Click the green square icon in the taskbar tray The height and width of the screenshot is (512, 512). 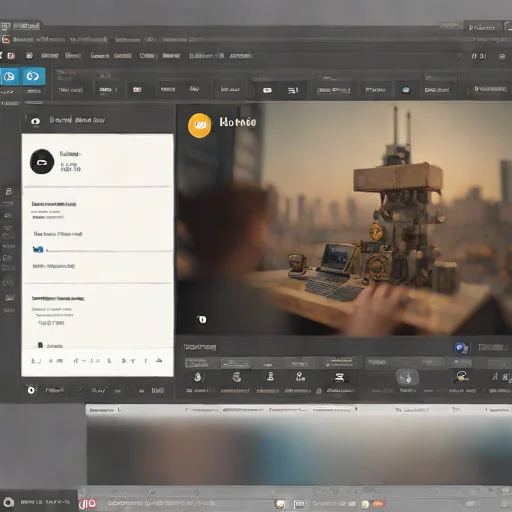[365, 504]
